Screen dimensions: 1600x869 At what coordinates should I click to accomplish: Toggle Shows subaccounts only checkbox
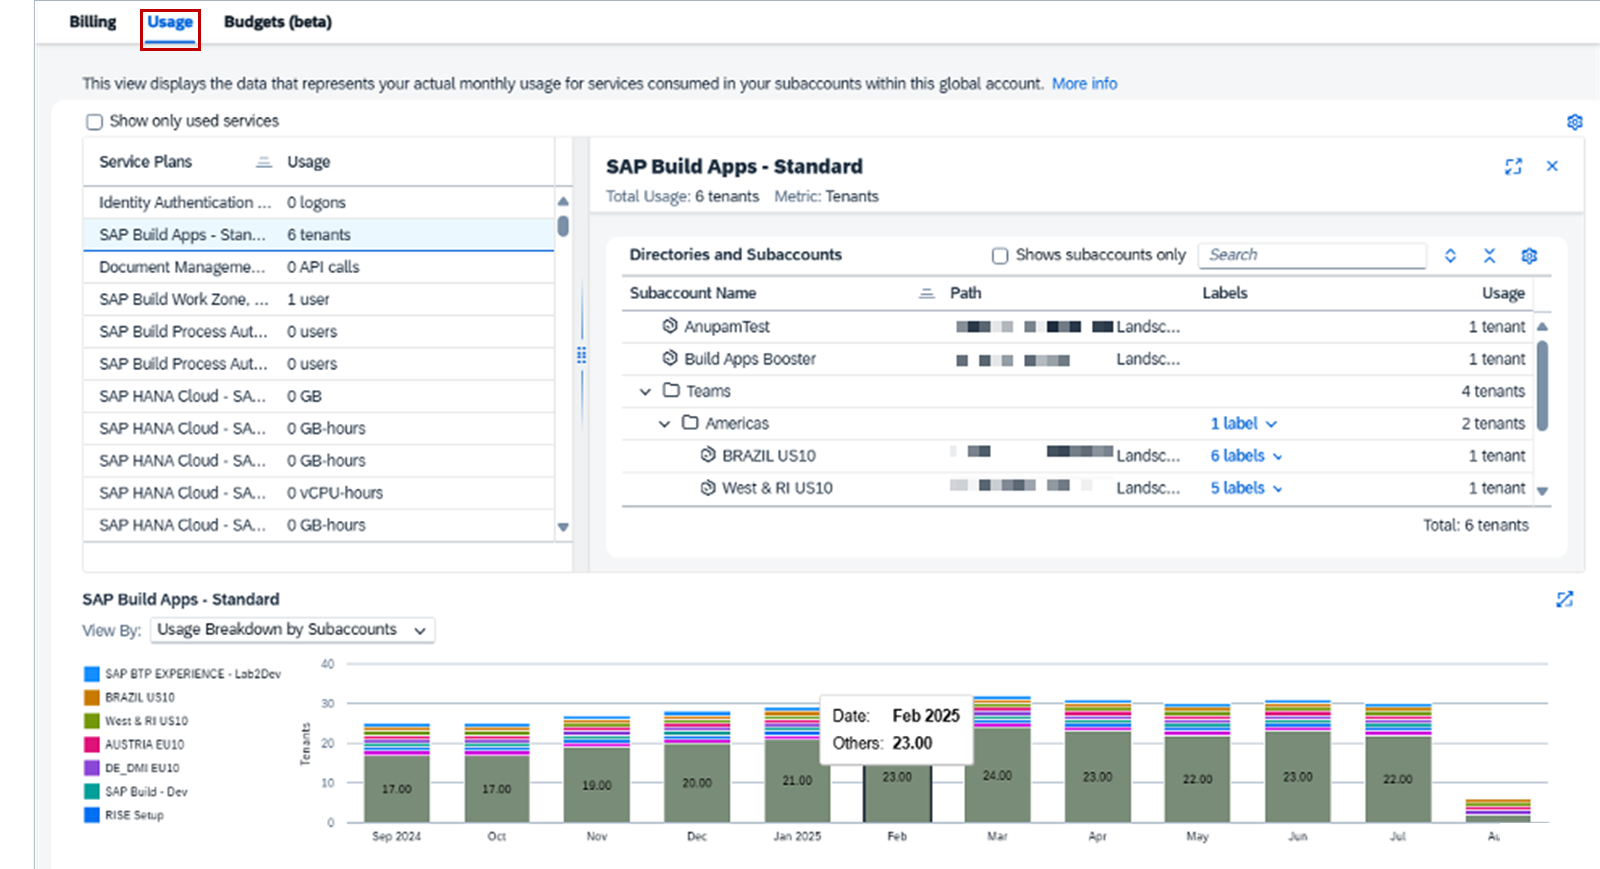pos(1000,256)
